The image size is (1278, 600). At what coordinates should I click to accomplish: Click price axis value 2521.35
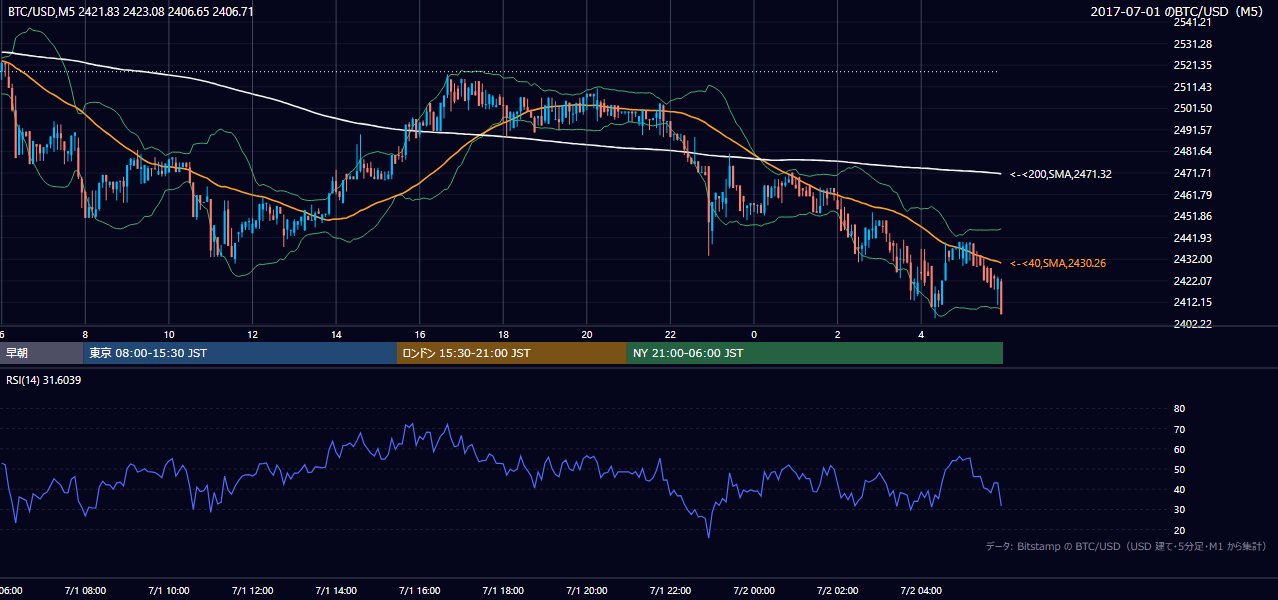(x=1192, y=65)
